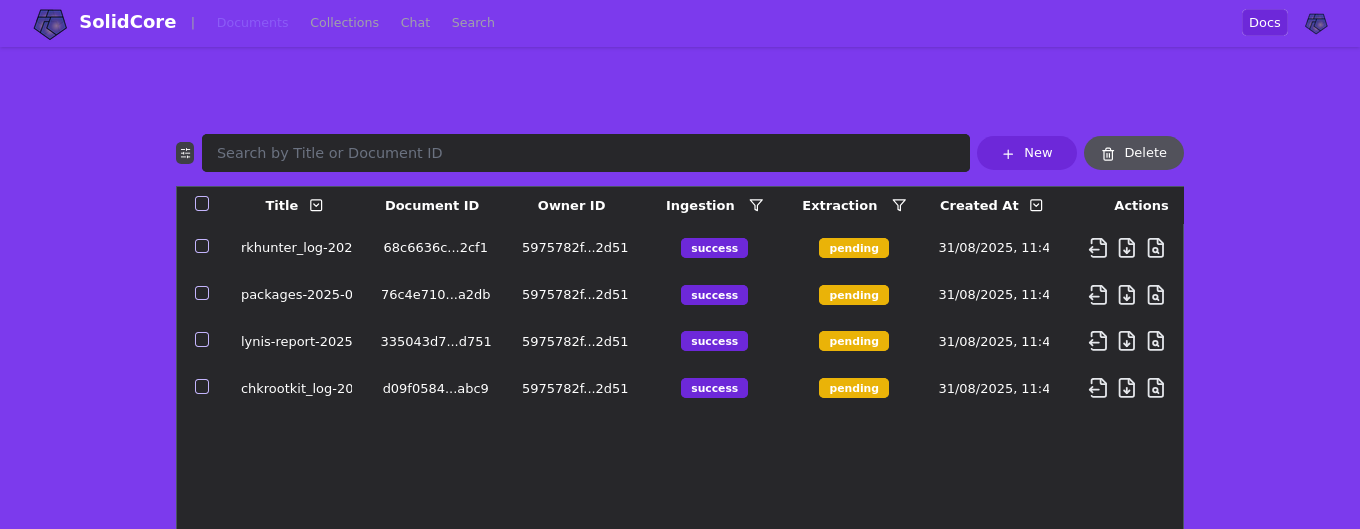Viewport: 1360px width, 529px height.
Task: Click the file-with-magnifier icon in the rkhunter_log row
Action: pyautogui.click(x=1156, y=248)
